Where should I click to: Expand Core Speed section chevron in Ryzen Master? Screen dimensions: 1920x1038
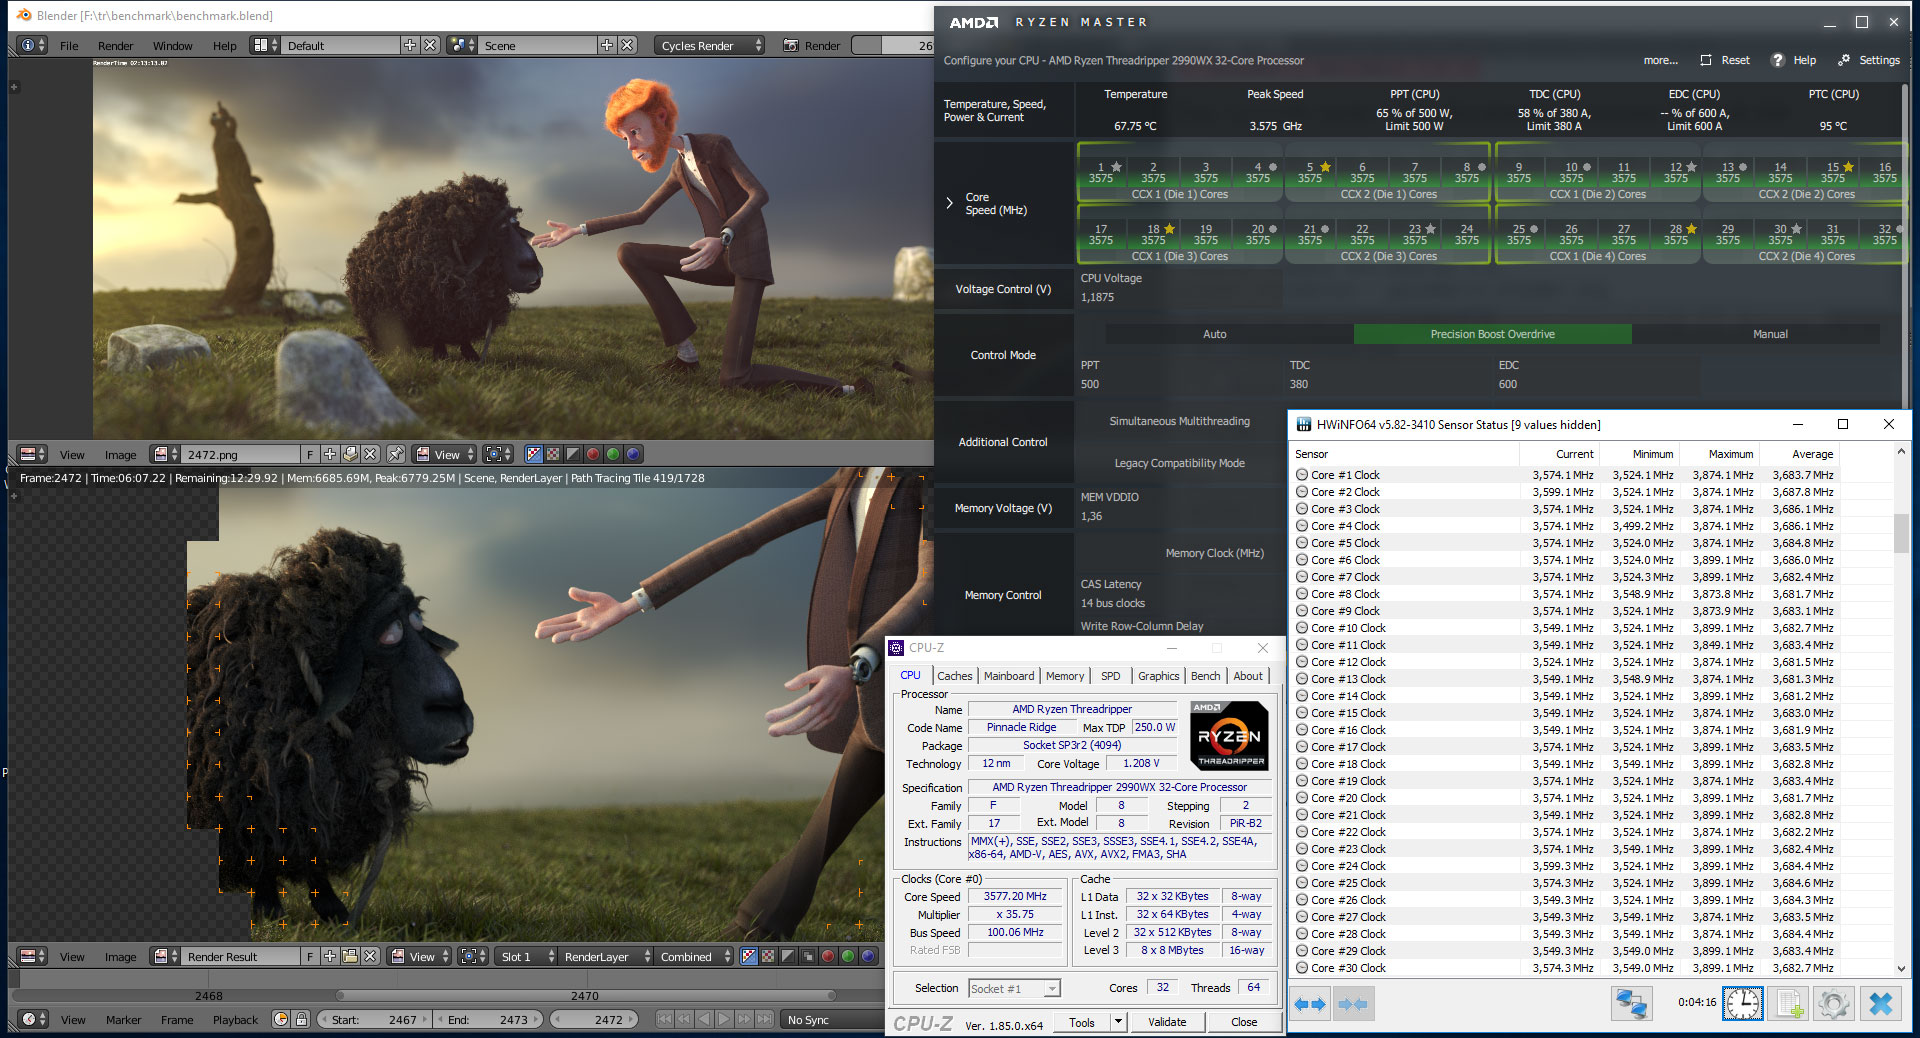click(x=949, y=203)
